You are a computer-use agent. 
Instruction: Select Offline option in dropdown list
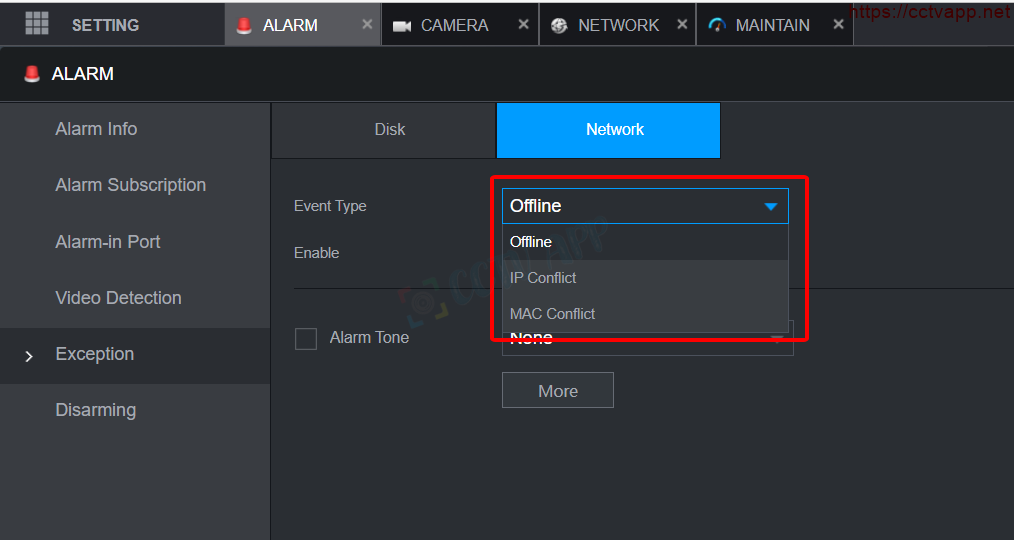531,242
